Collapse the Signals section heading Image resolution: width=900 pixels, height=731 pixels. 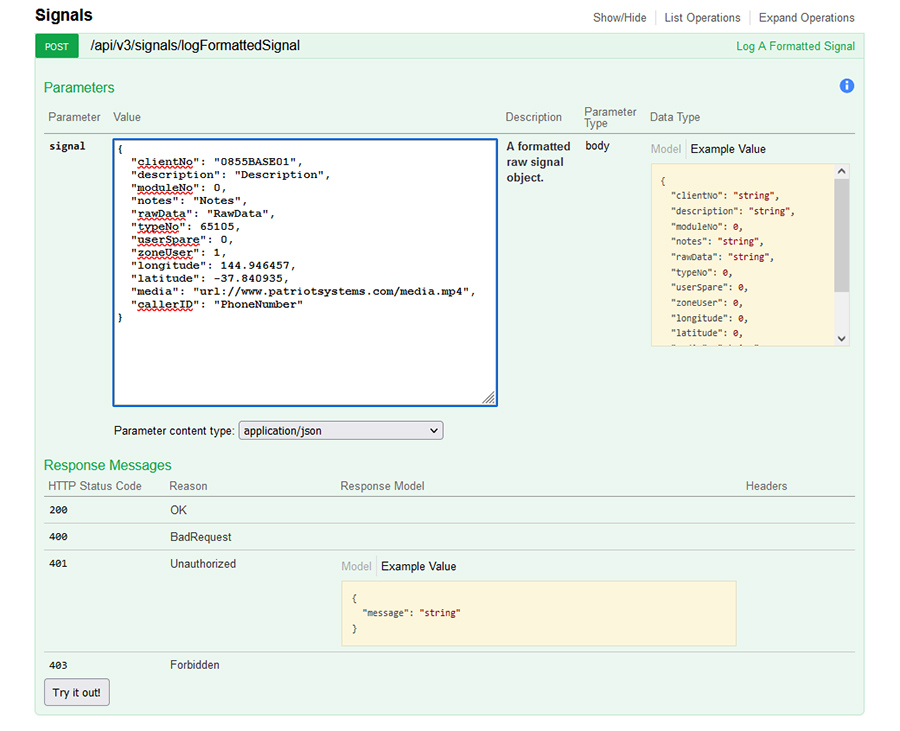coord(64,16)
